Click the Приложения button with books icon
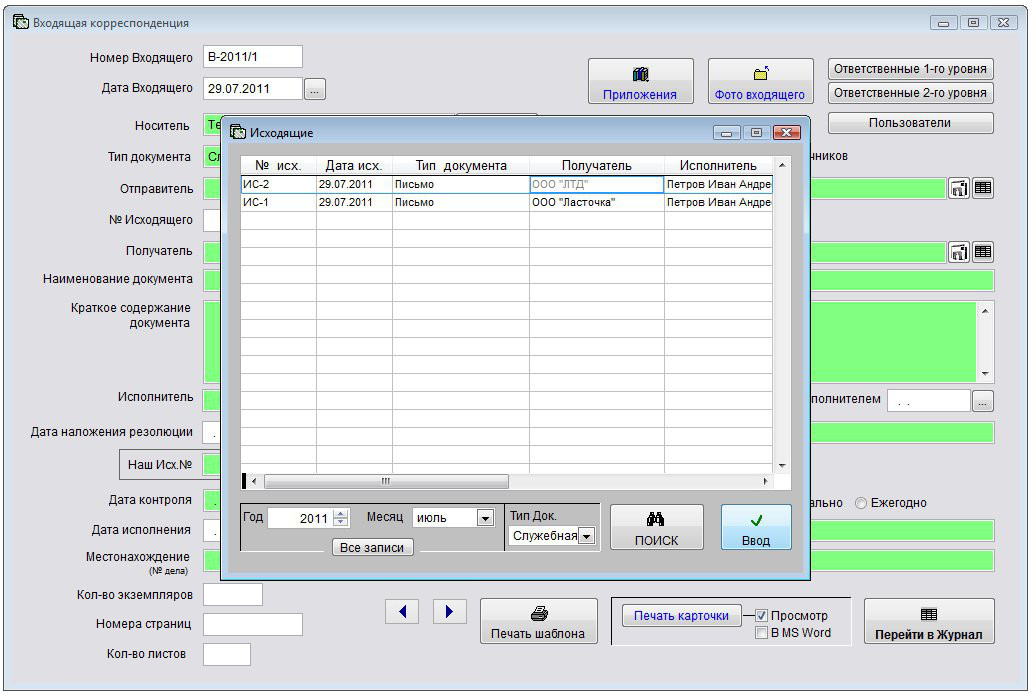This screenshot has height=694, width=1032. (x=640, y=82)
